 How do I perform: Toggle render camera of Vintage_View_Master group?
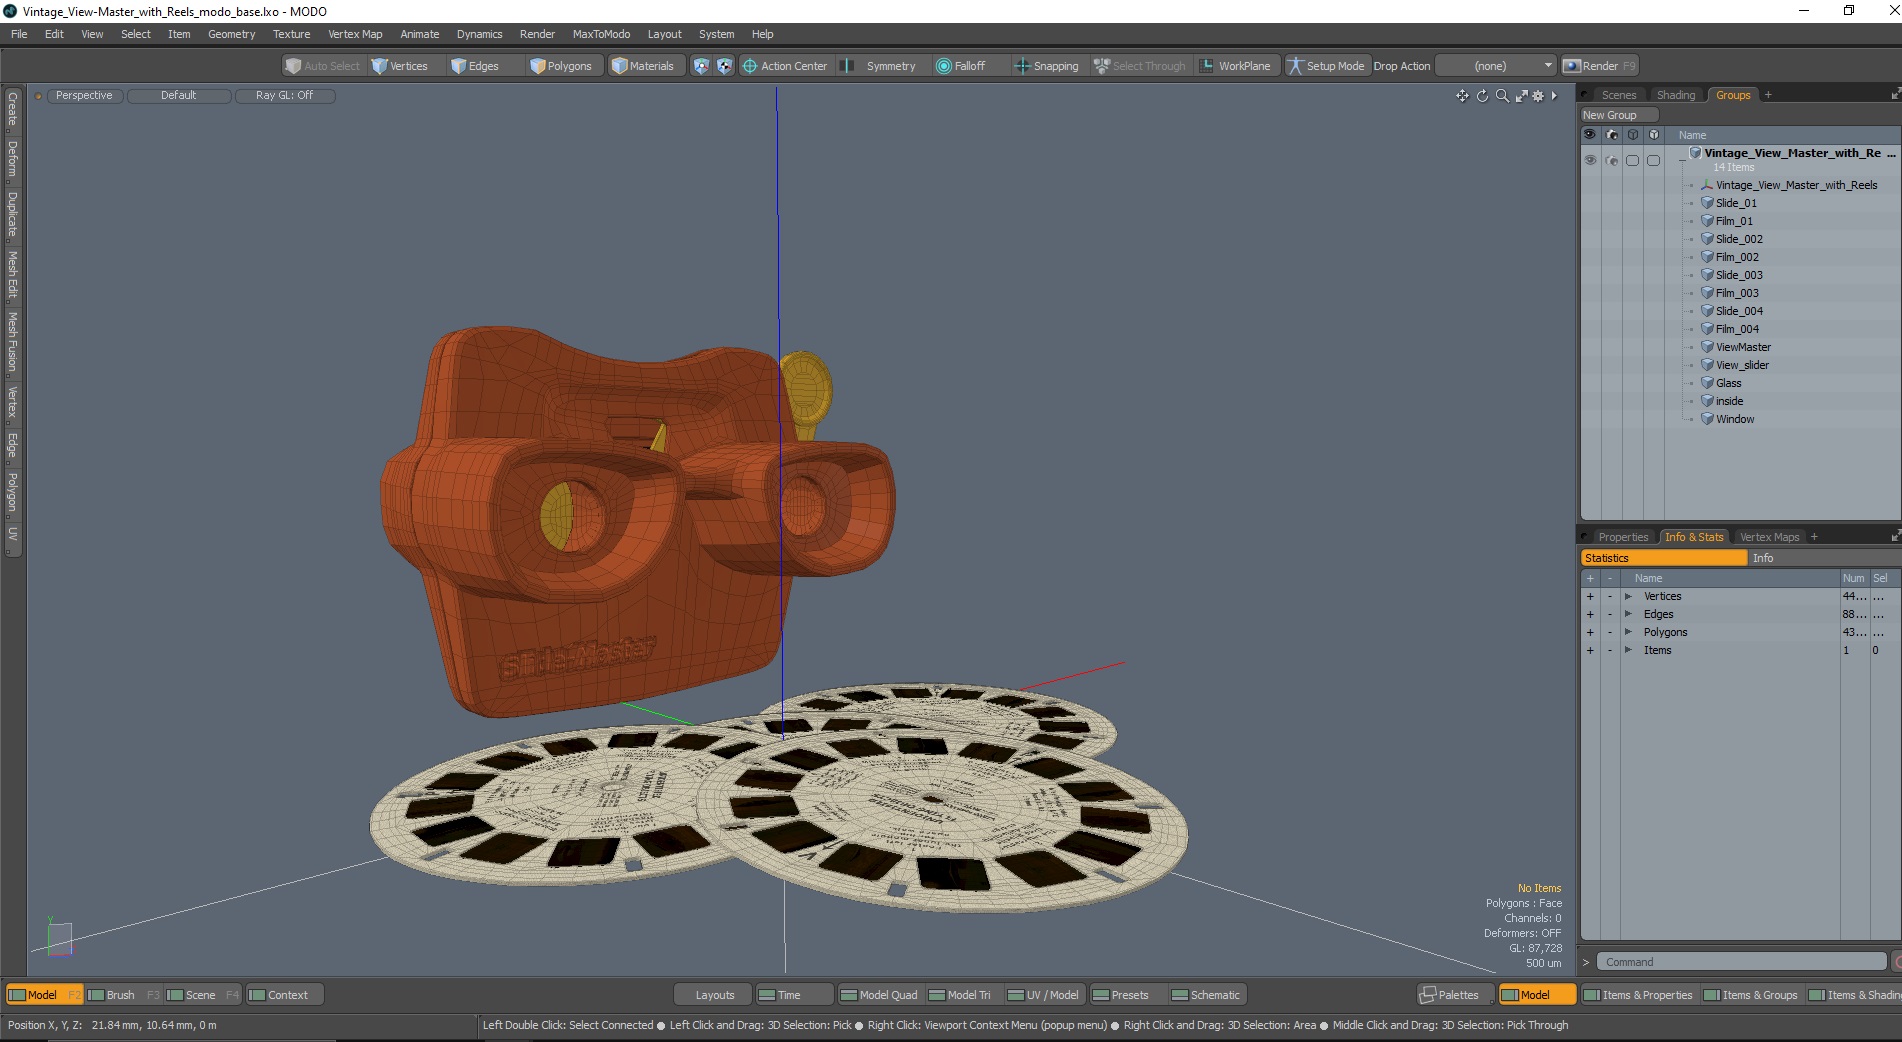click(1611, 160)
